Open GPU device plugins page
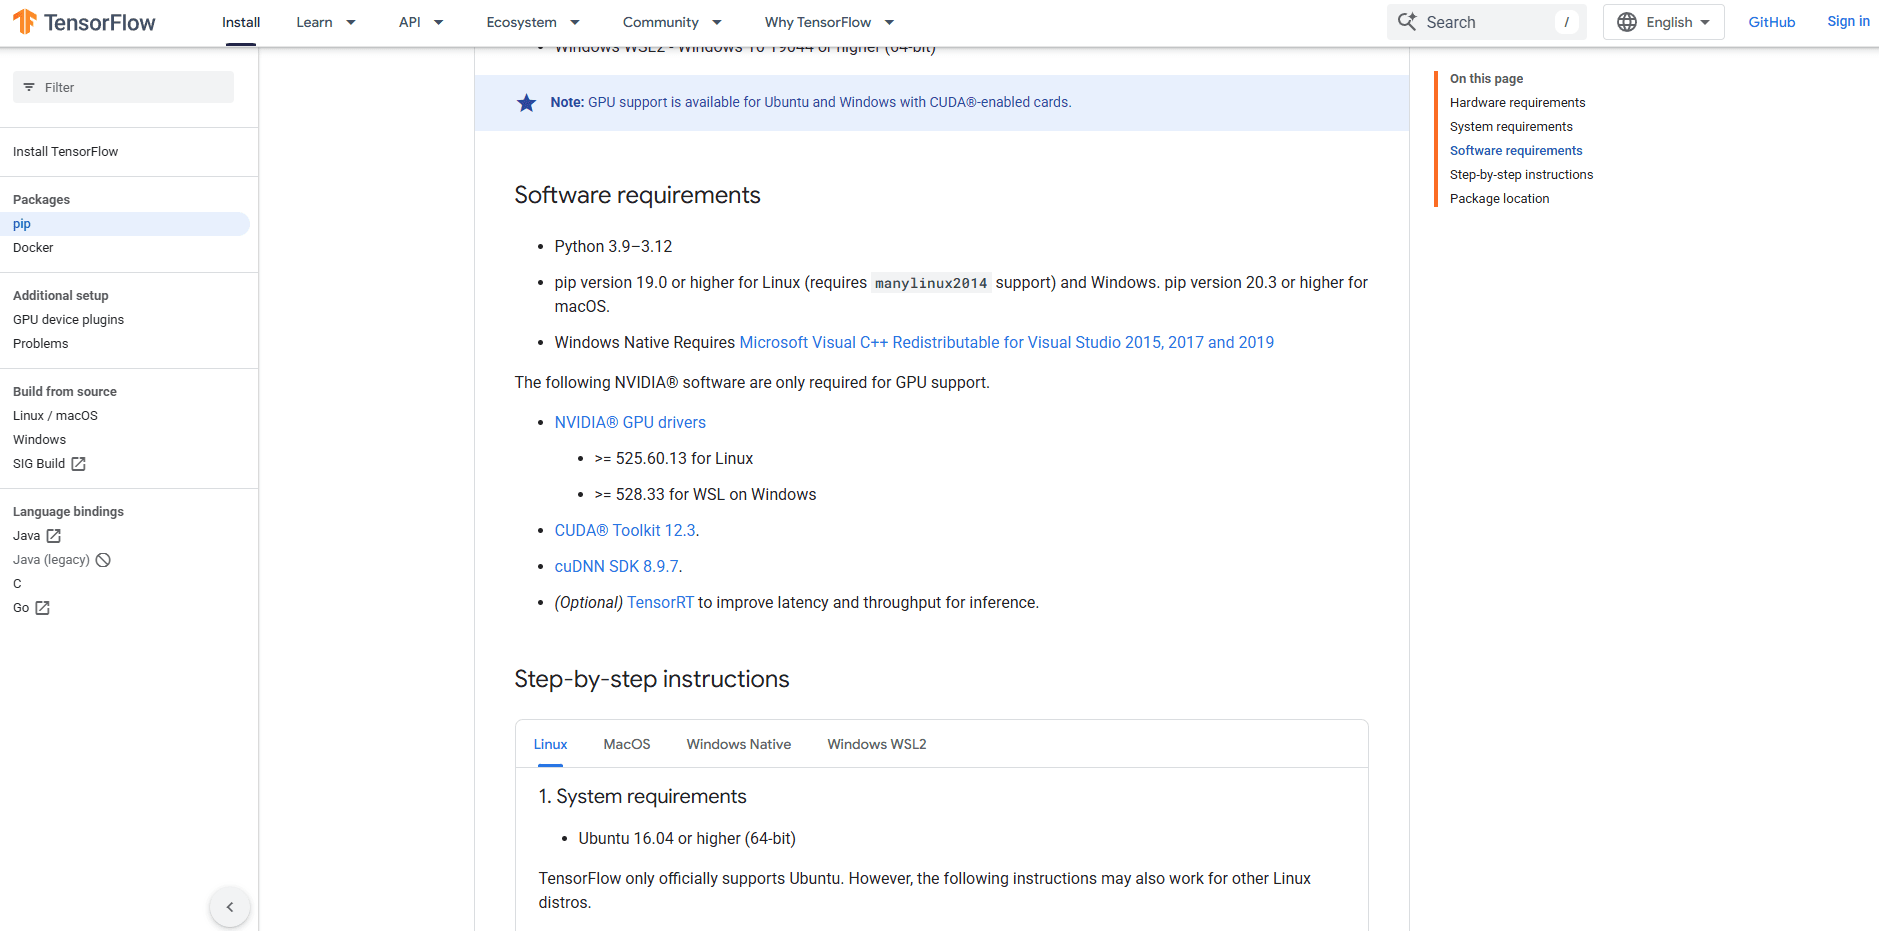This screenshot has height=931, width=1879. (x=68, y=320)
